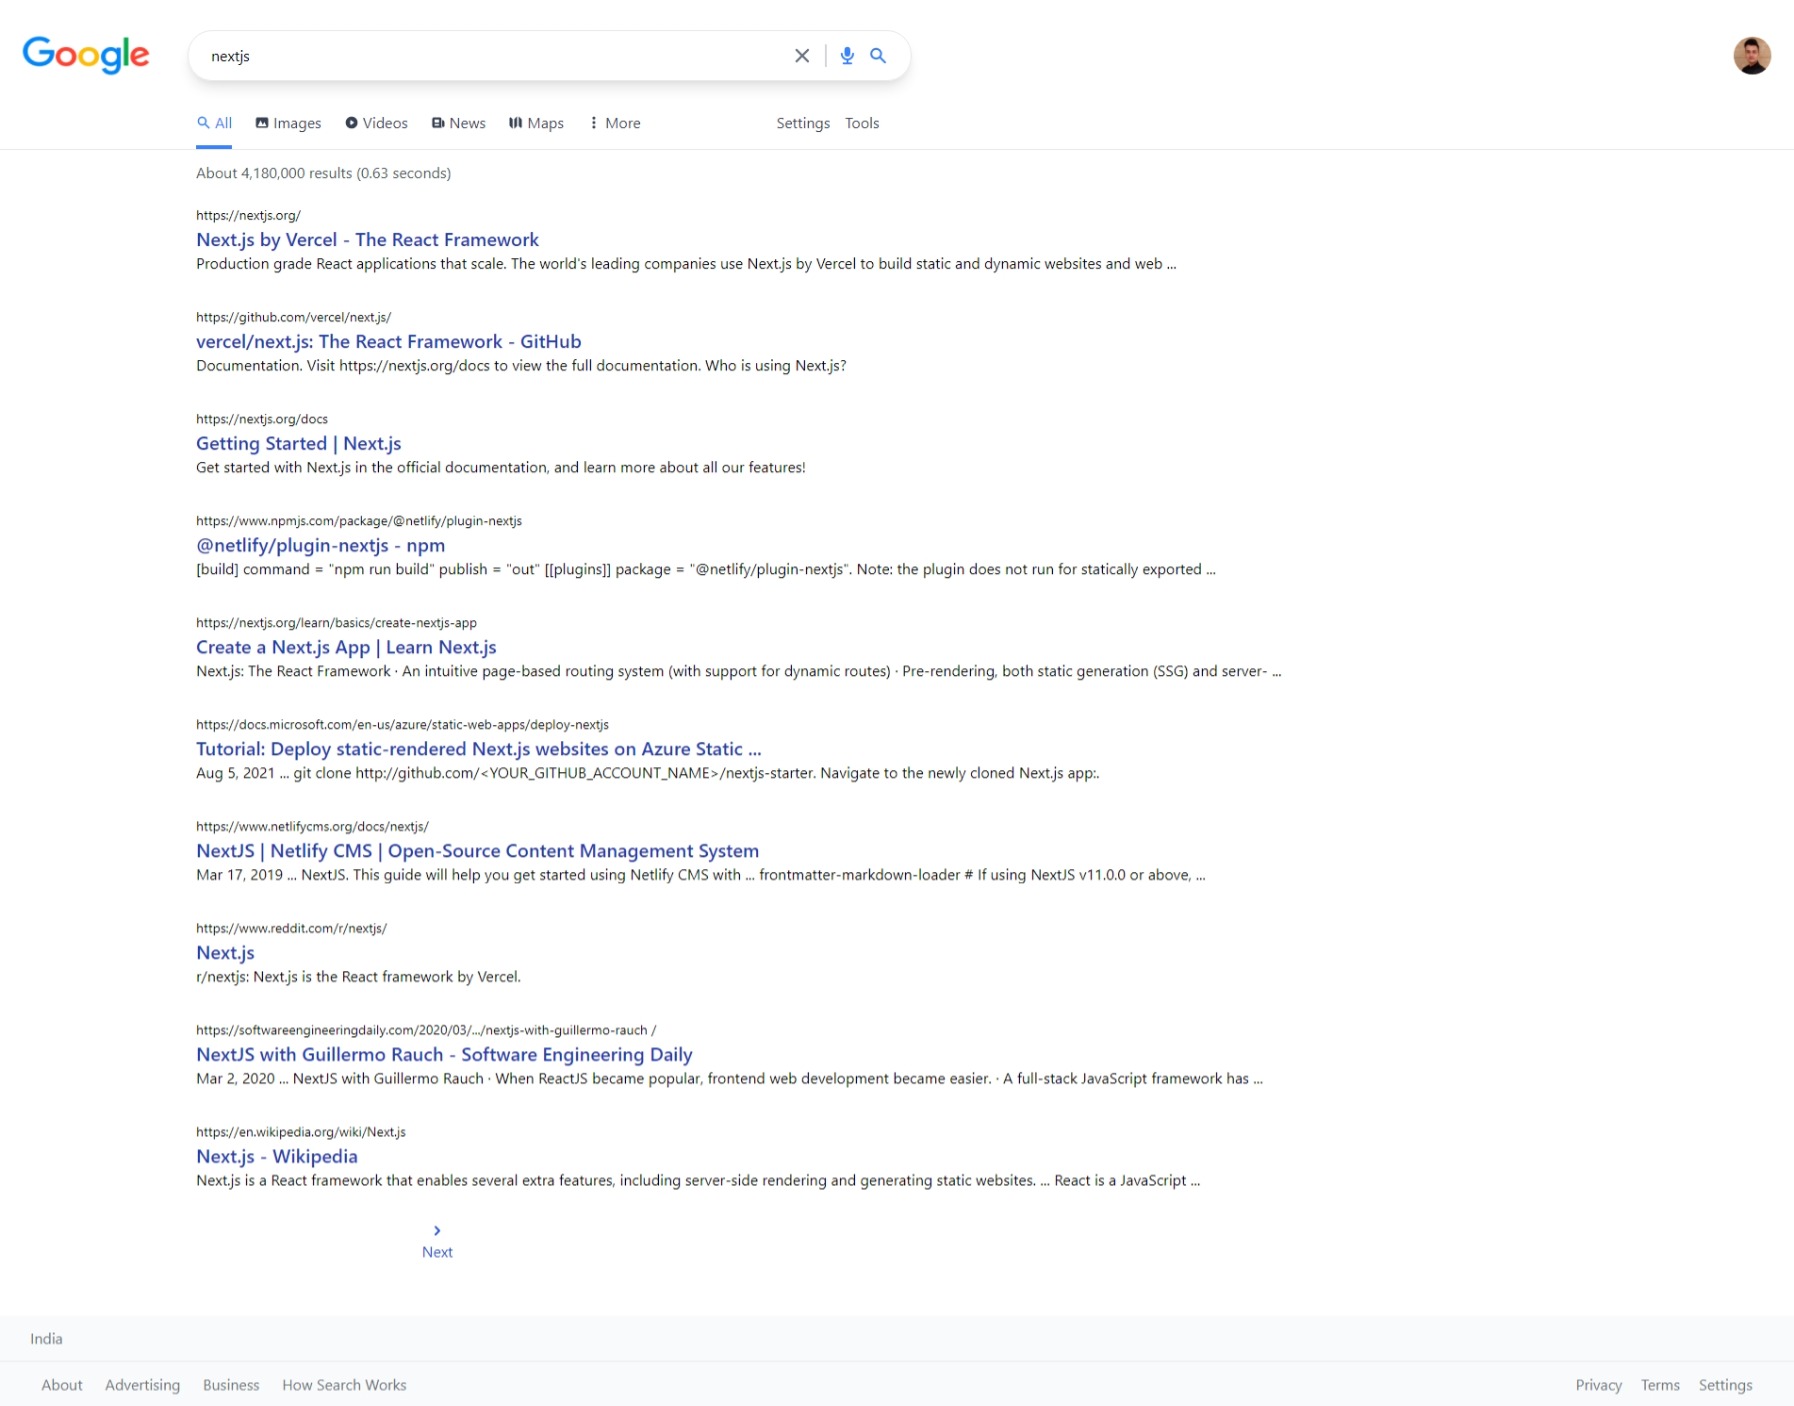Open the user profile avatar

(1751, 56)
